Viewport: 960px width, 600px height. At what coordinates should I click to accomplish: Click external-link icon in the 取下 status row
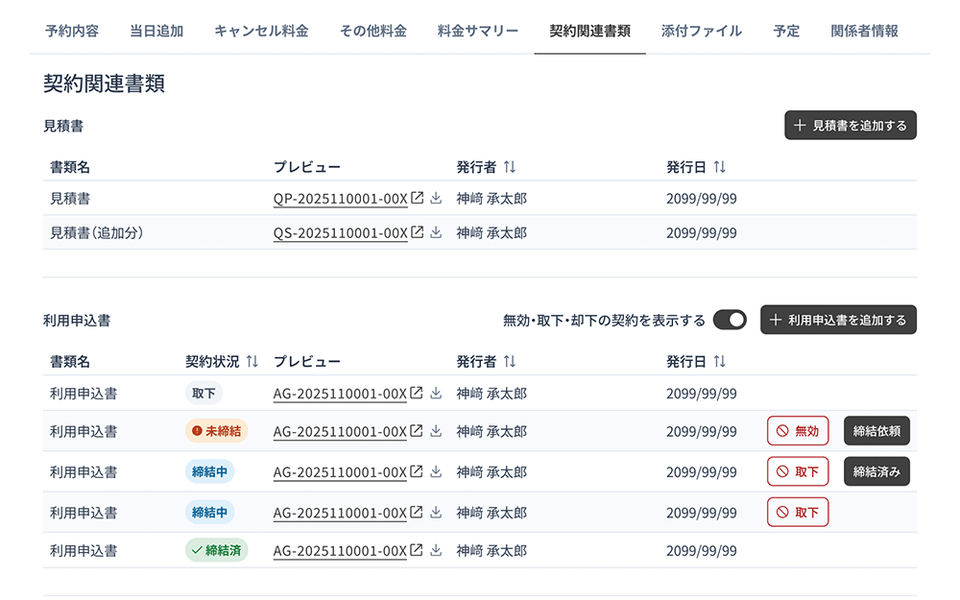[416, 392]
